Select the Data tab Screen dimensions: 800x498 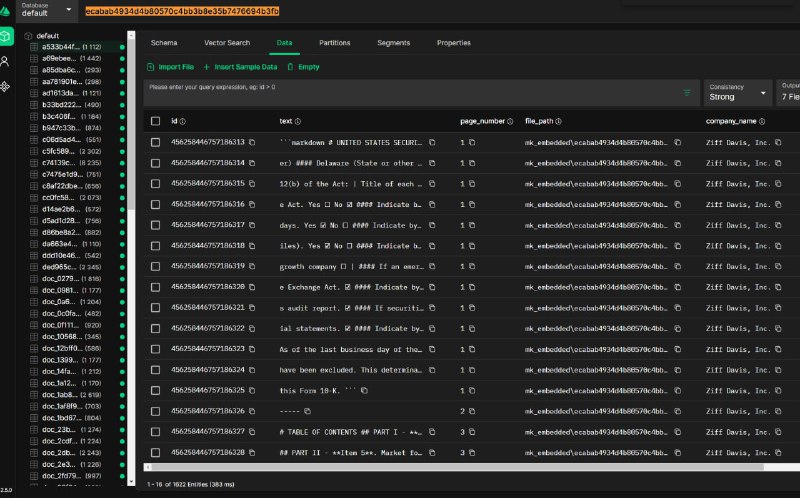click(284, 43)
